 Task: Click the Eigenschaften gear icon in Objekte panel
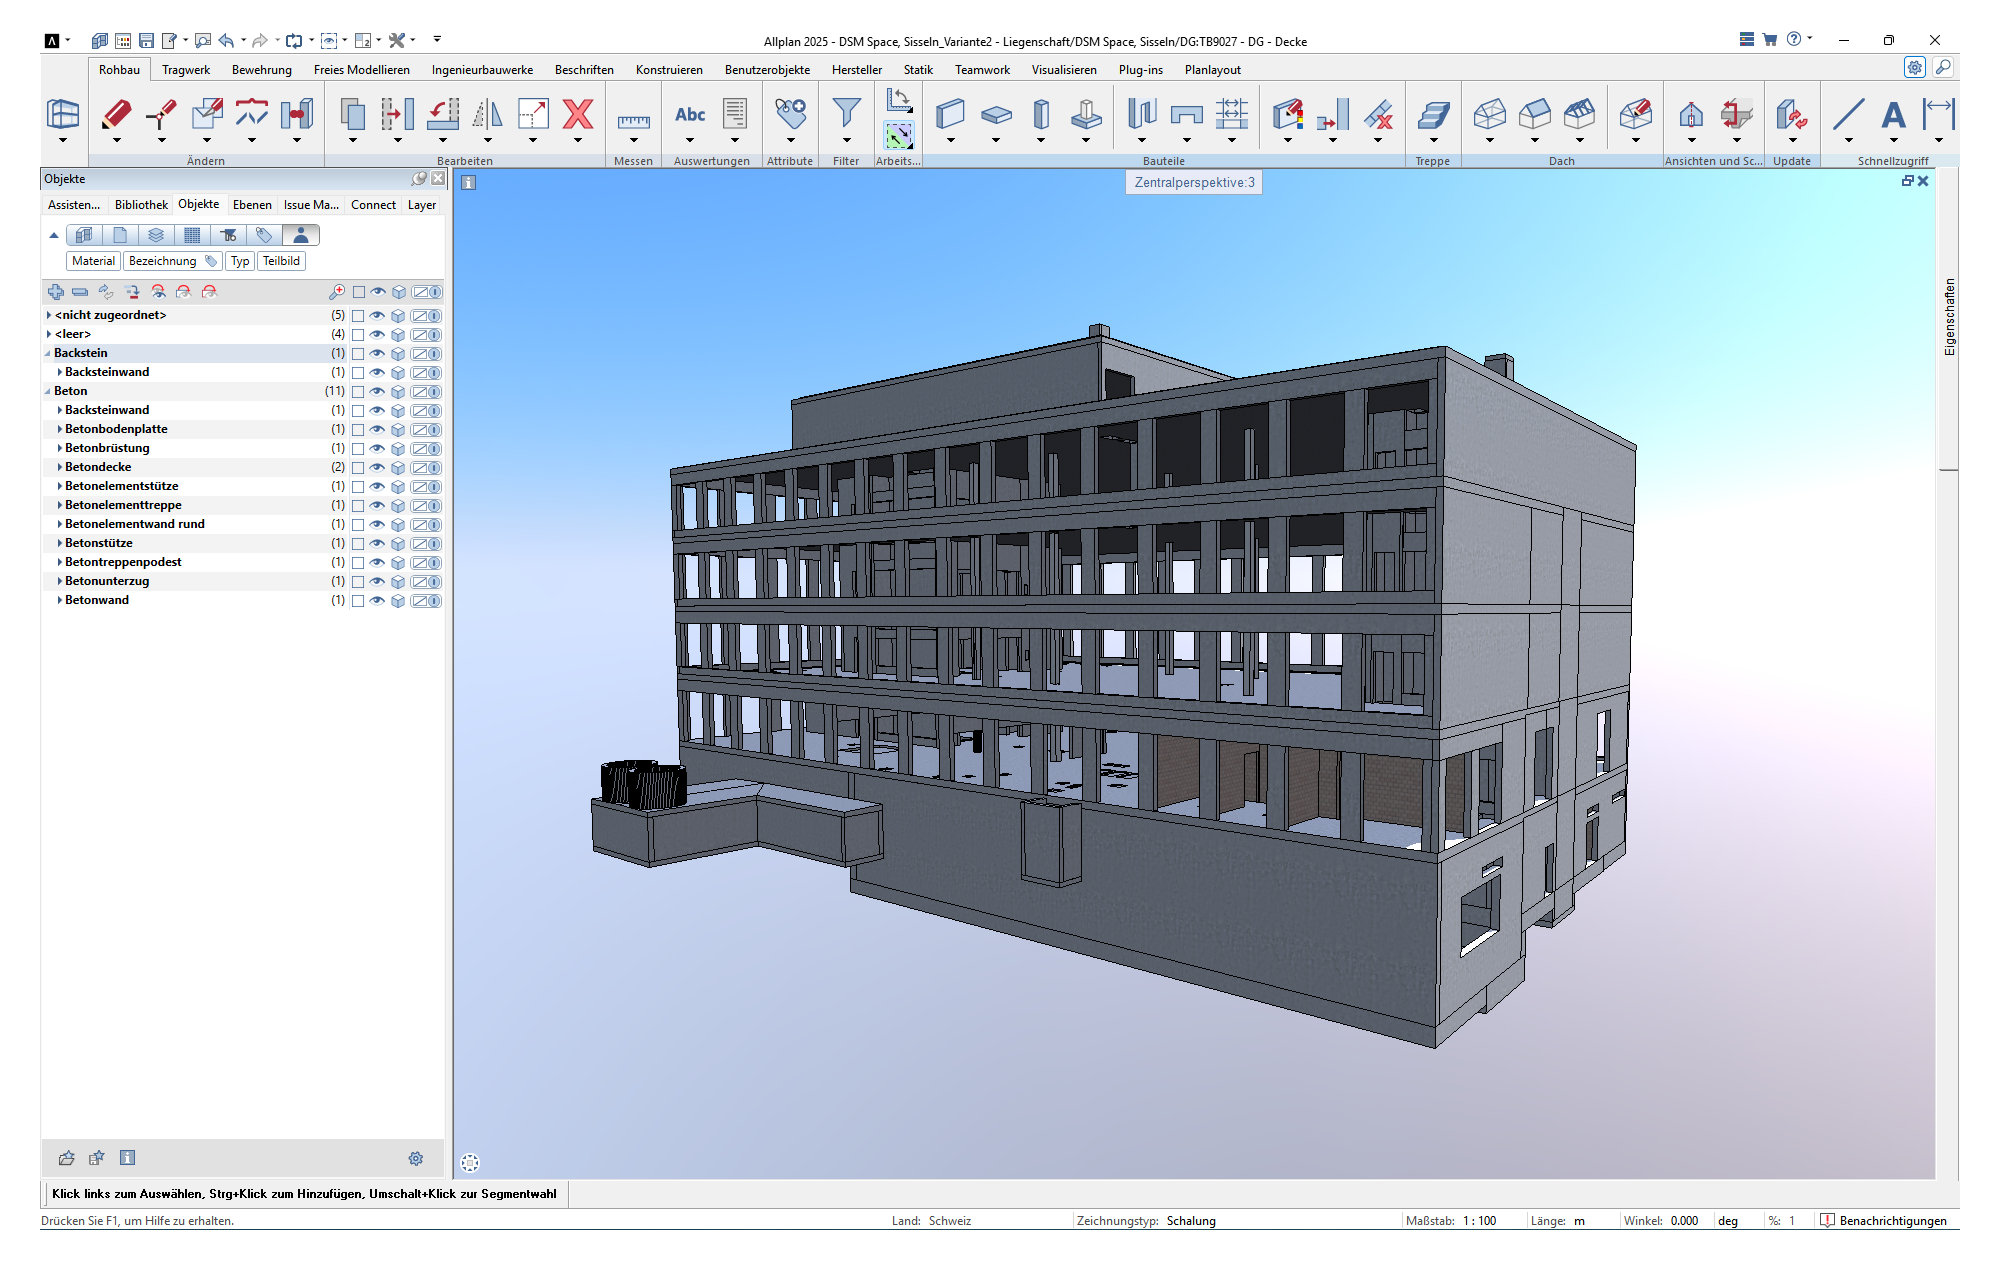[x=416, y=1158]
